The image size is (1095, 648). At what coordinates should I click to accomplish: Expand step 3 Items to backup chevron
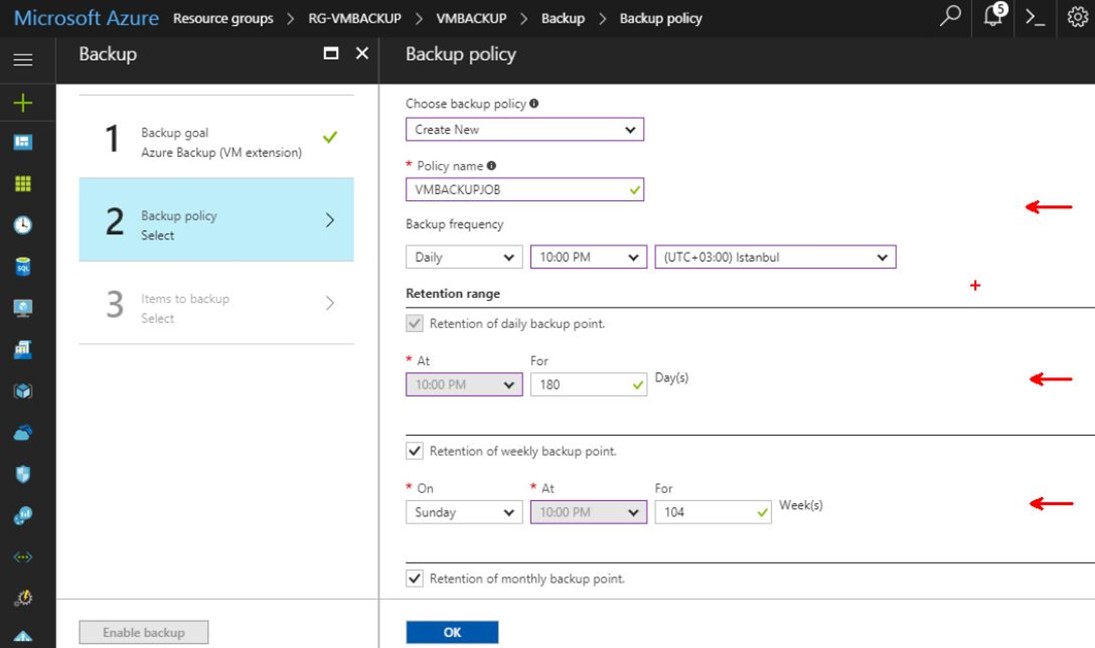(330, 302)
